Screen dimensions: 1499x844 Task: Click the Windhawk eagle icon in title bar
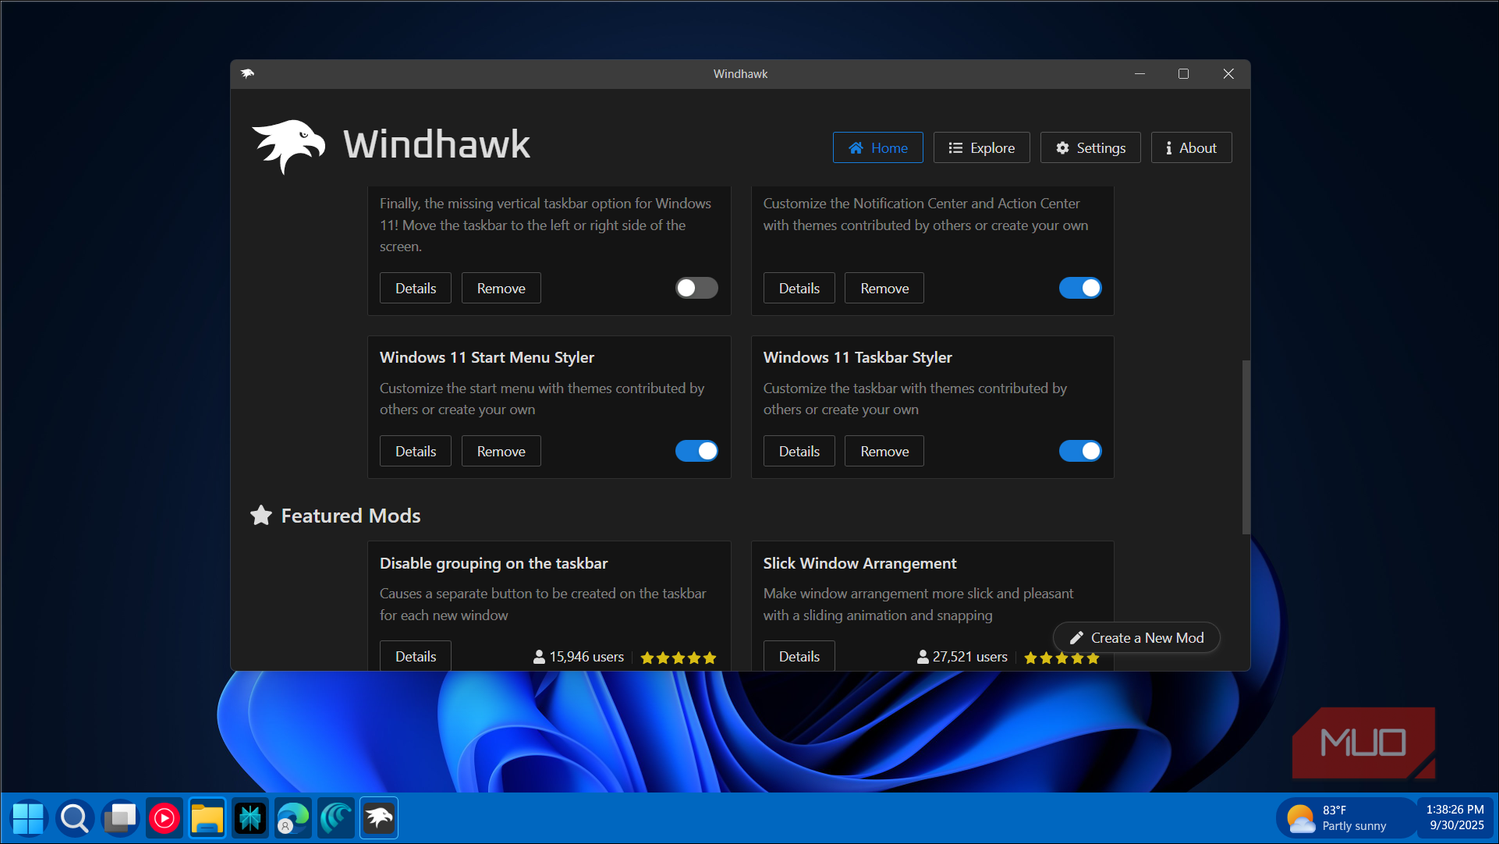point(248,74)
